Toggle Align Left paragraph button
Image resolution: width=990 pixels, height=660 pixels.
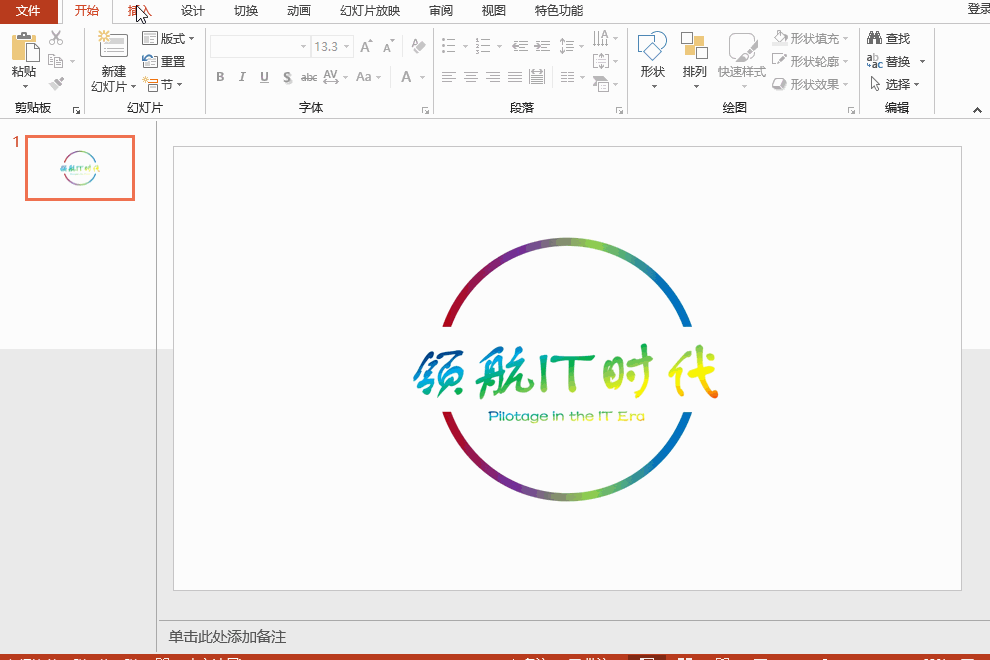pos(449,77)
